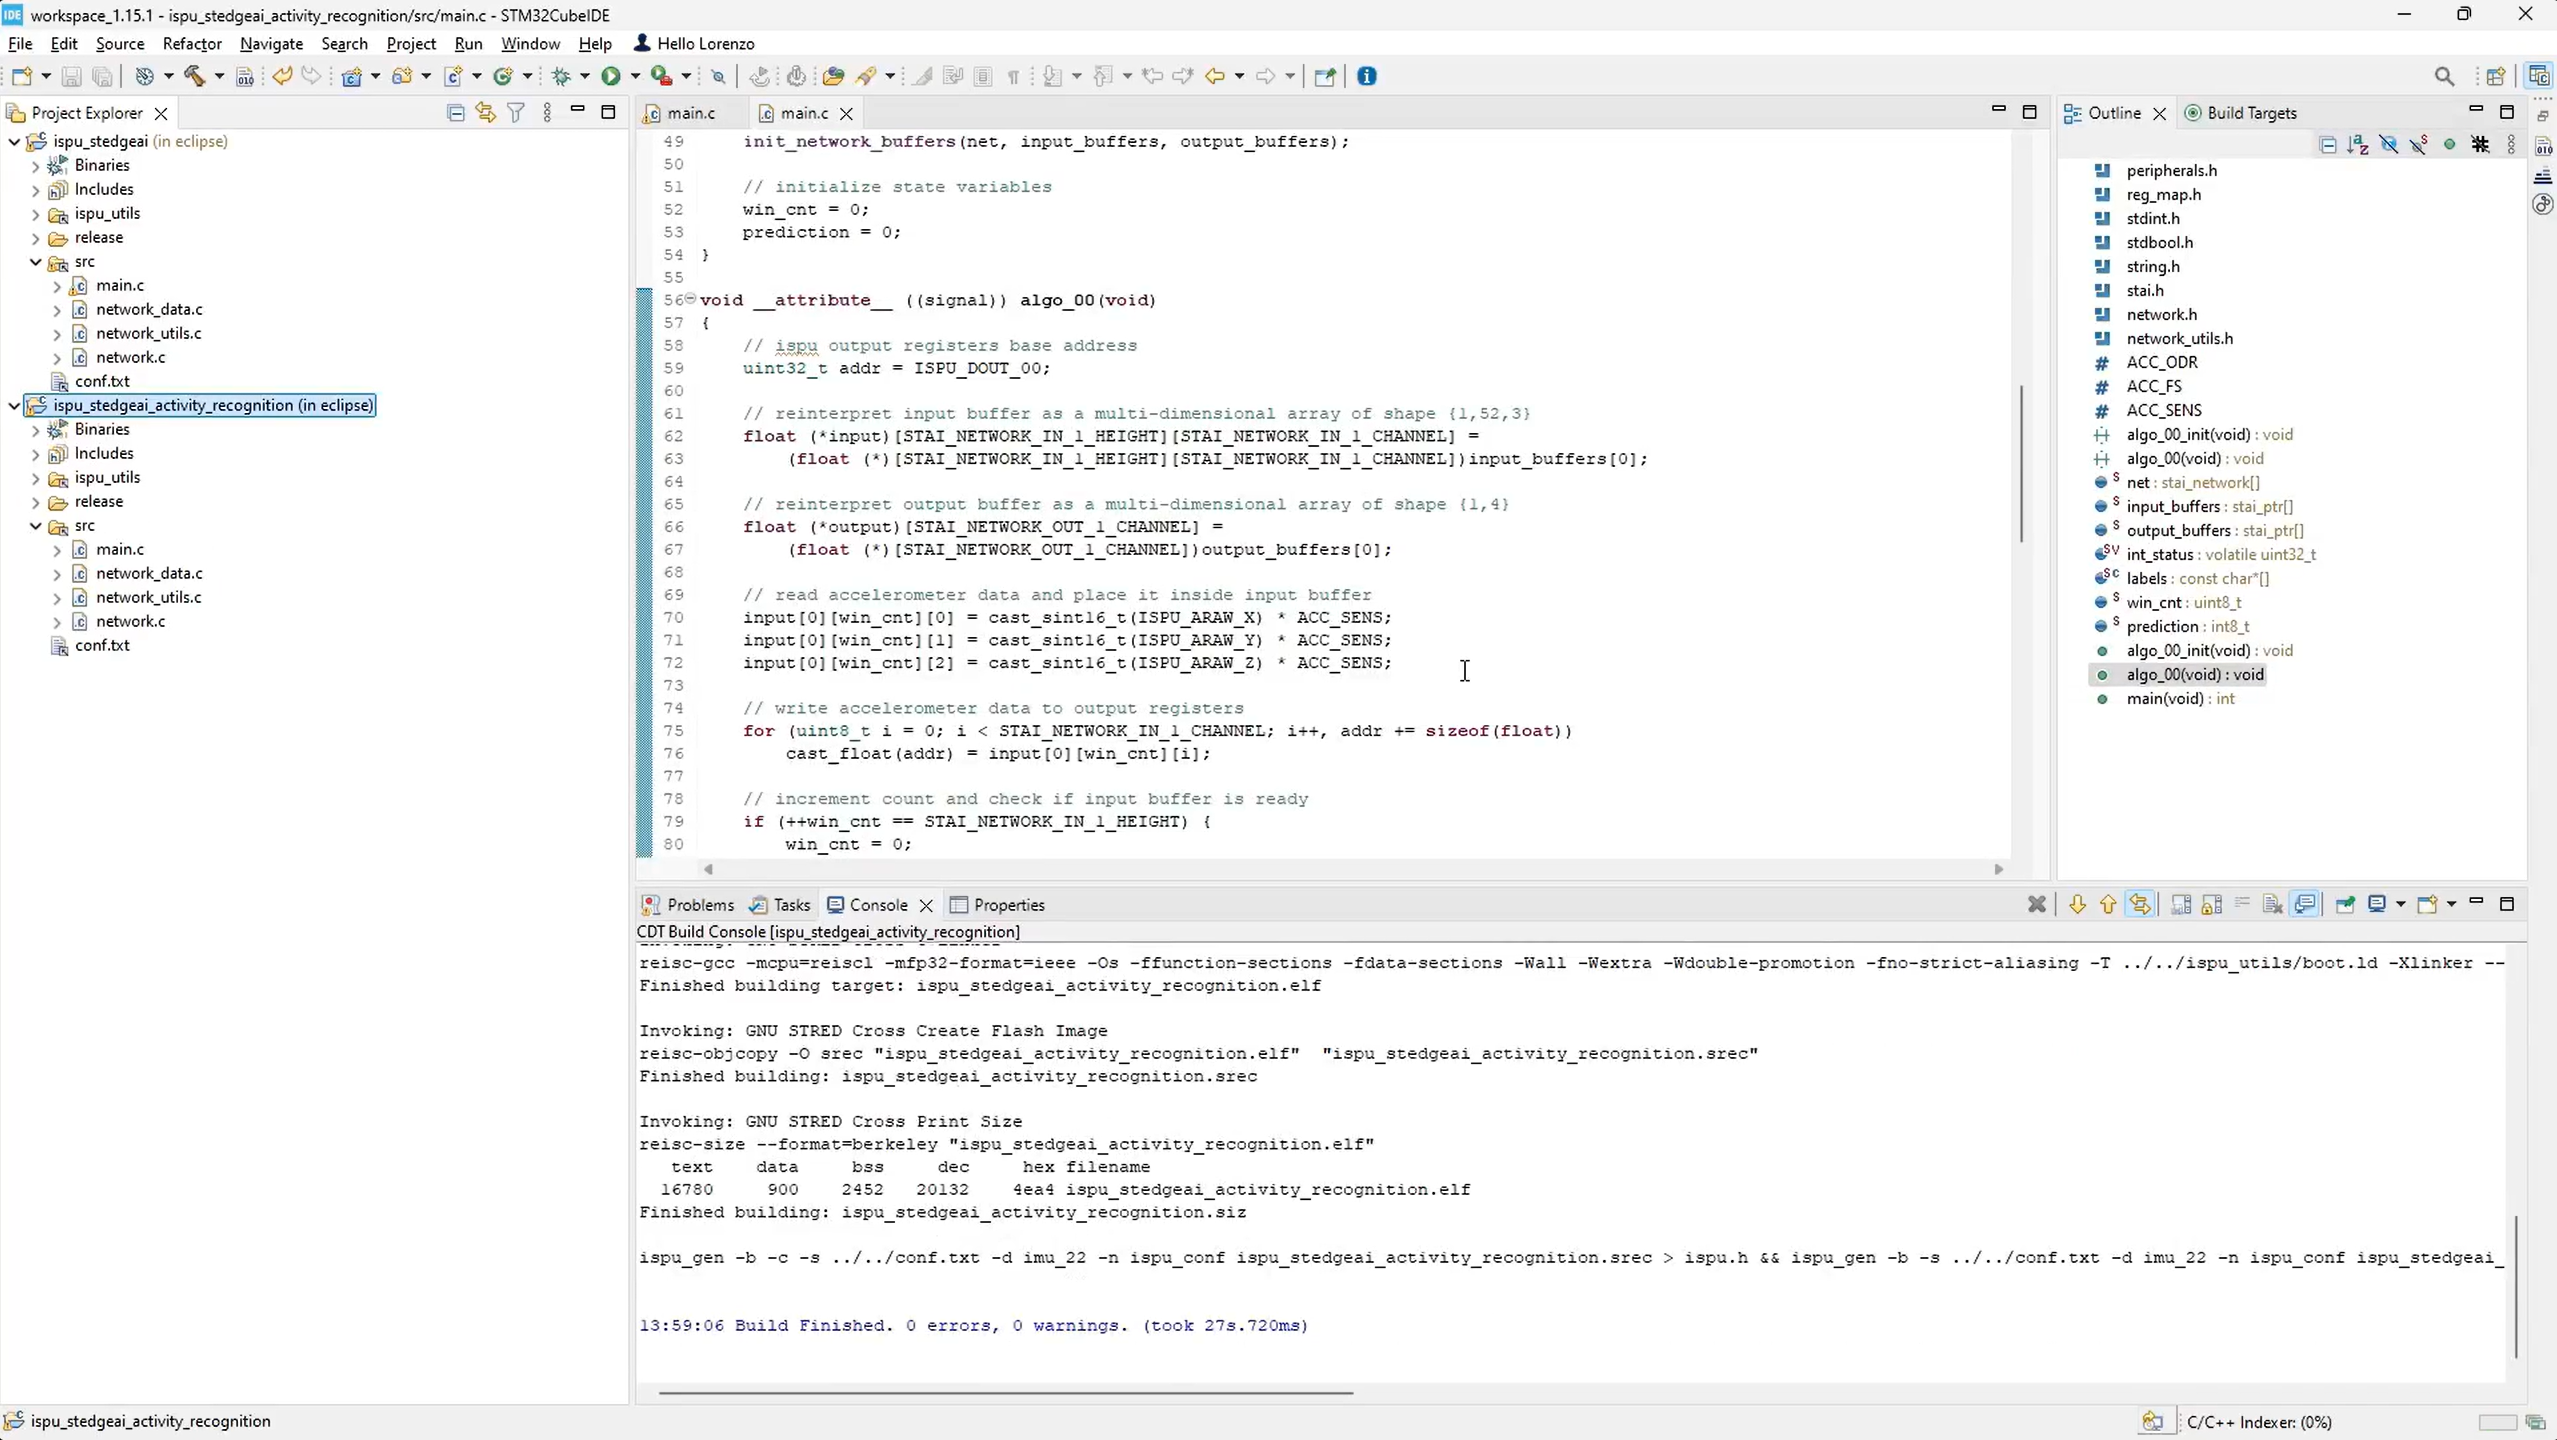
Task: Open the Refactor menu
Action: 192,44
